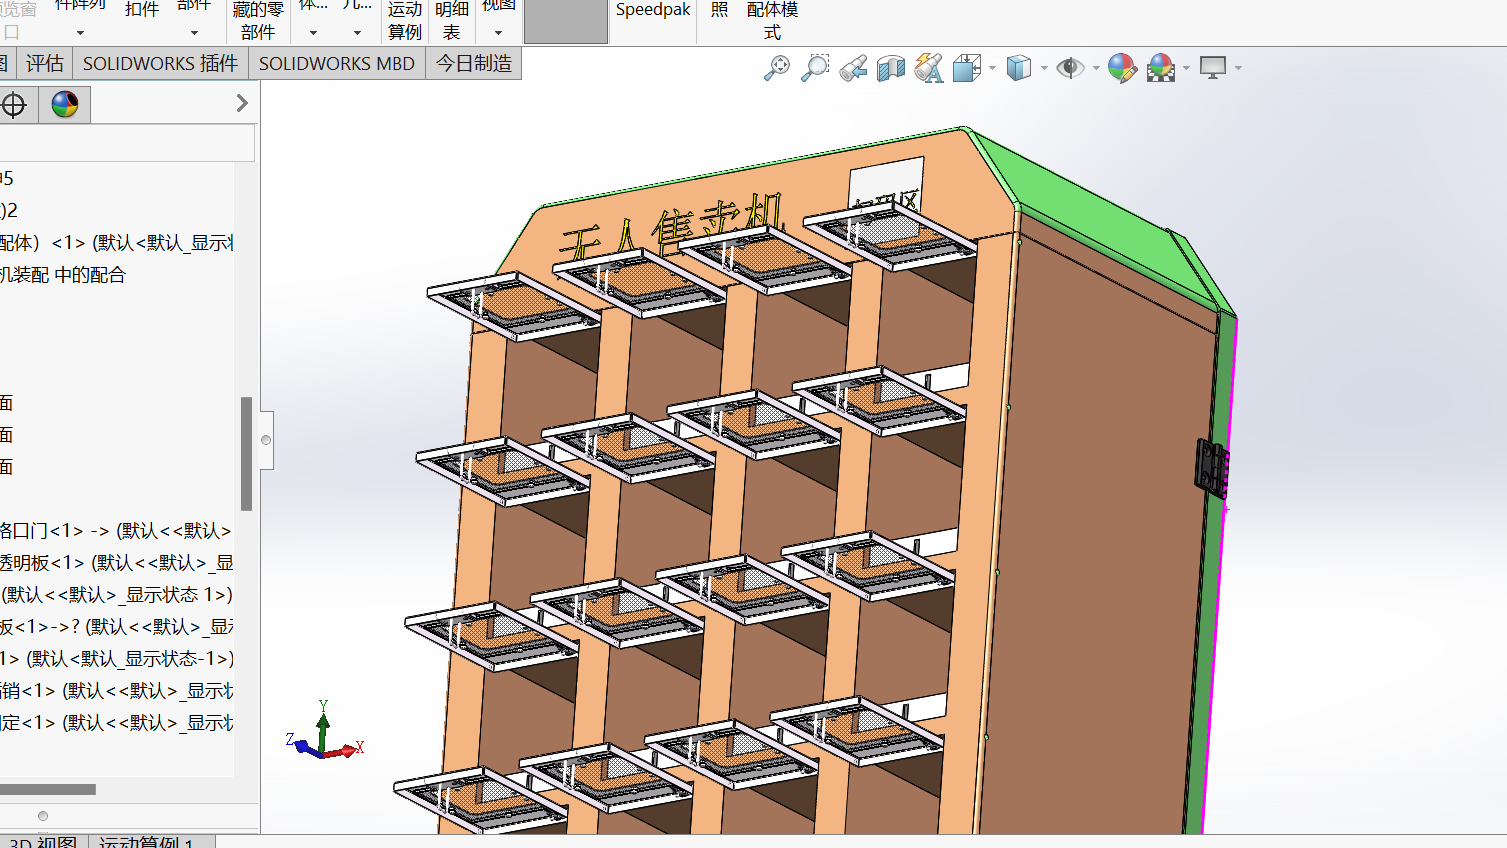Select the tree item ending 定<1>
The width and height of the screenshot is (1507, 848).
coord(116,723)
